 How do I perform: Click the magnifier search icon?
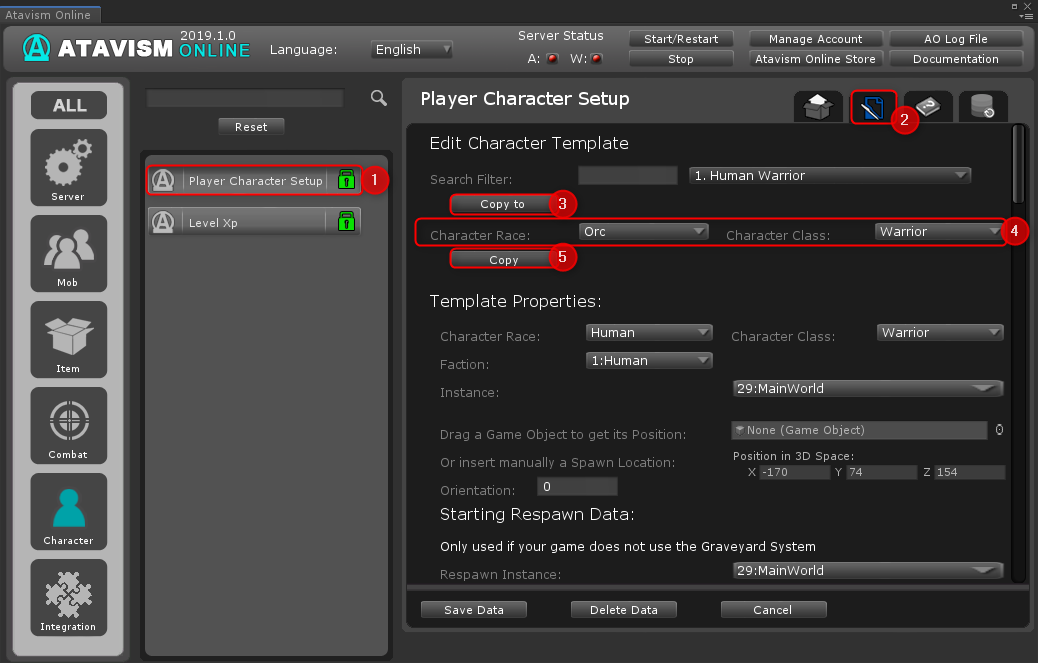click(379, 98)
